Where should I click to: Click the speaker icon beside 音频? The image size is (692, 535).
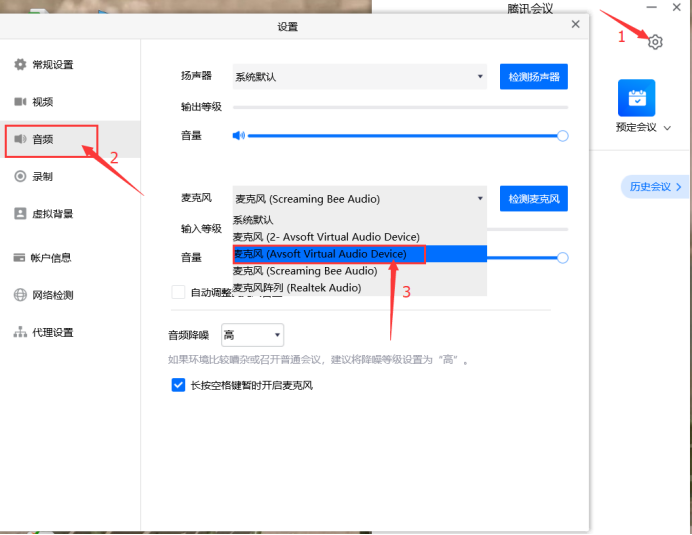[20, 139]
